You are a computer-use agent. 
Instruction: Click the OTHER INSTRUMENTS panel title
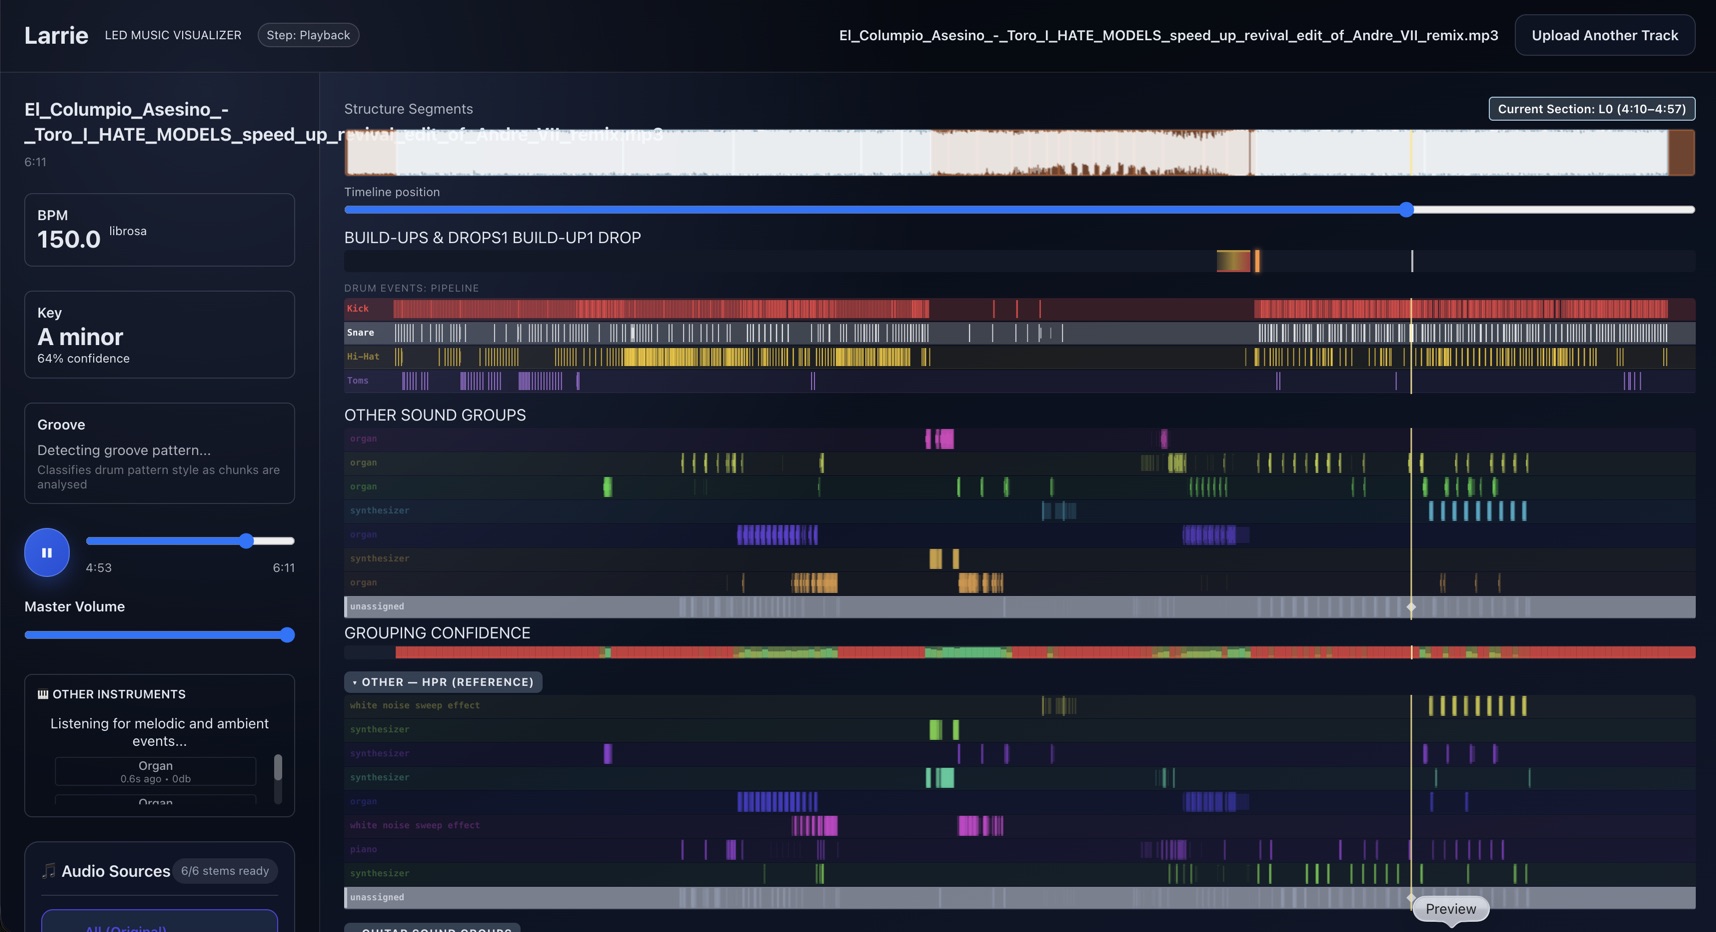coord(119,694)
